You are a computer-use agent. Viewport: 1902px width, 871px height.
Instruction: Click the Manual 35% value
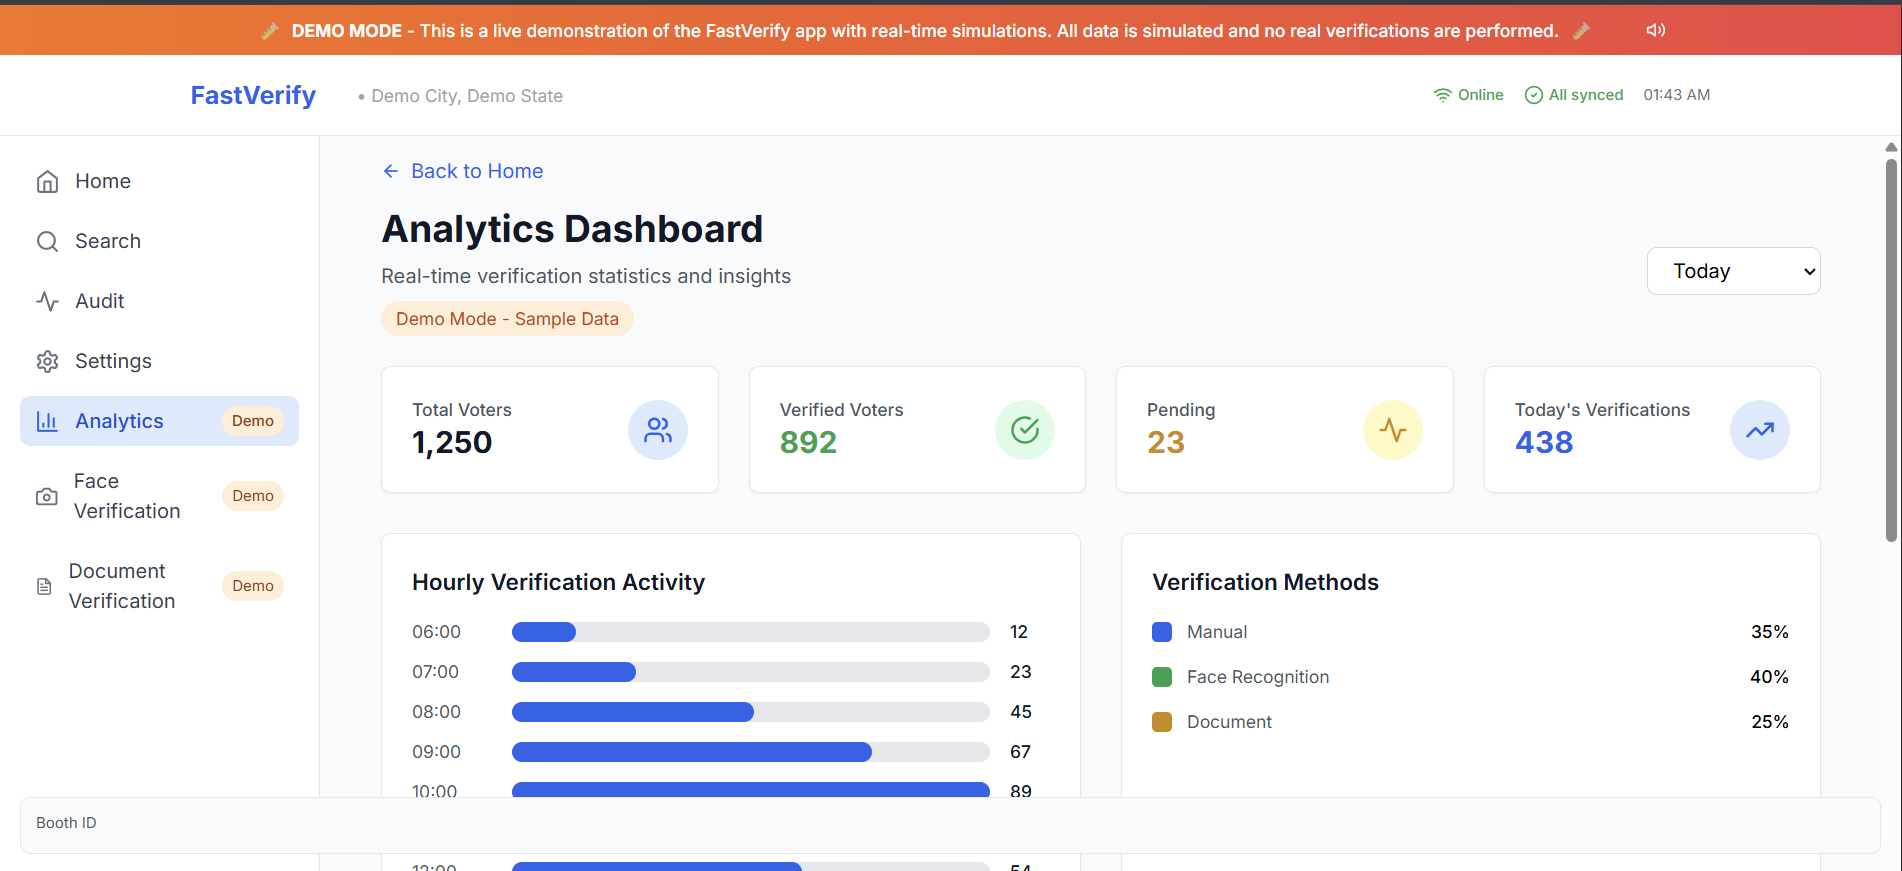pyautogui.click(x=1769, y=632)
